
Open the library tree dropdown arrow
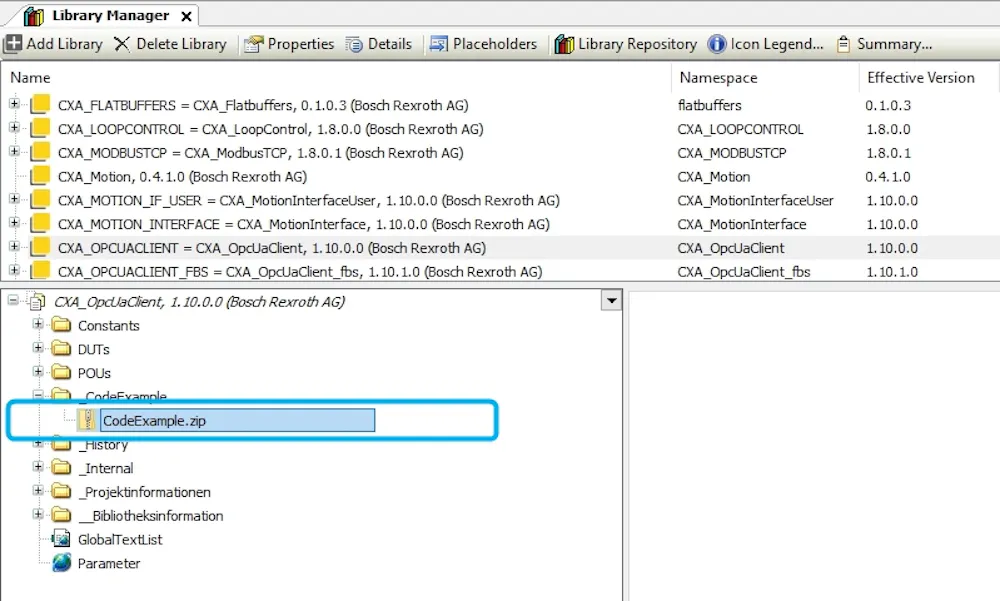click(612, 300)
